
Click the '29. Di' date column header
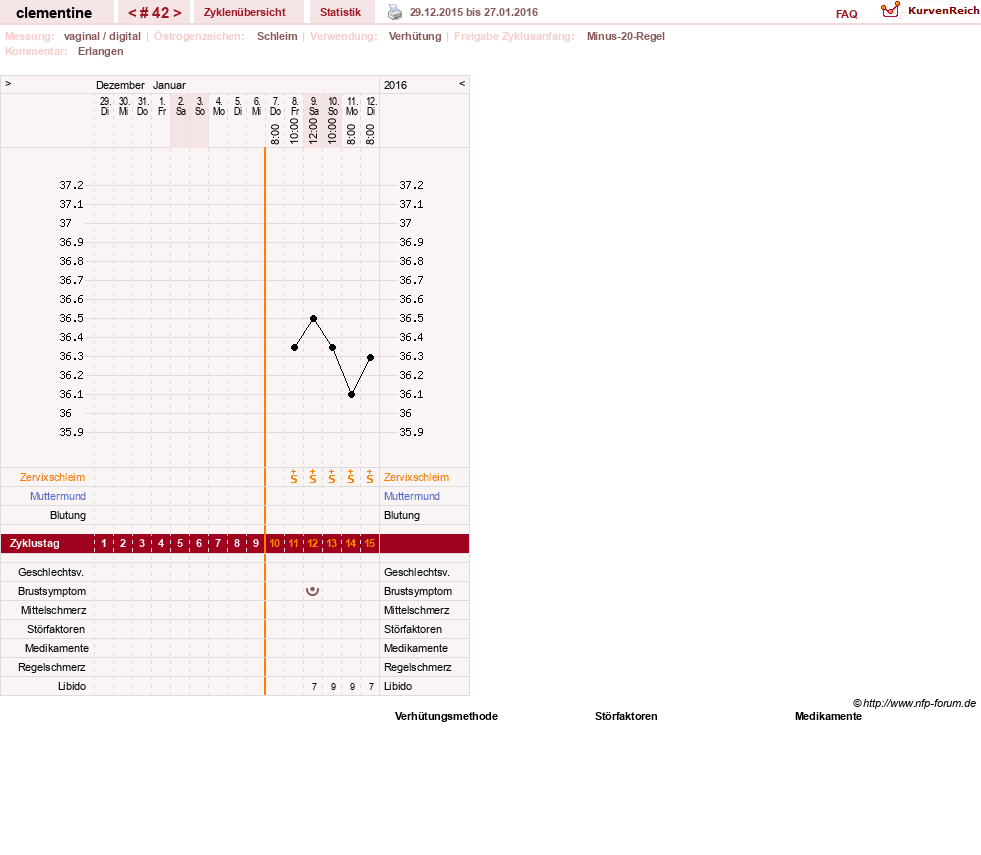pos(104,106)
